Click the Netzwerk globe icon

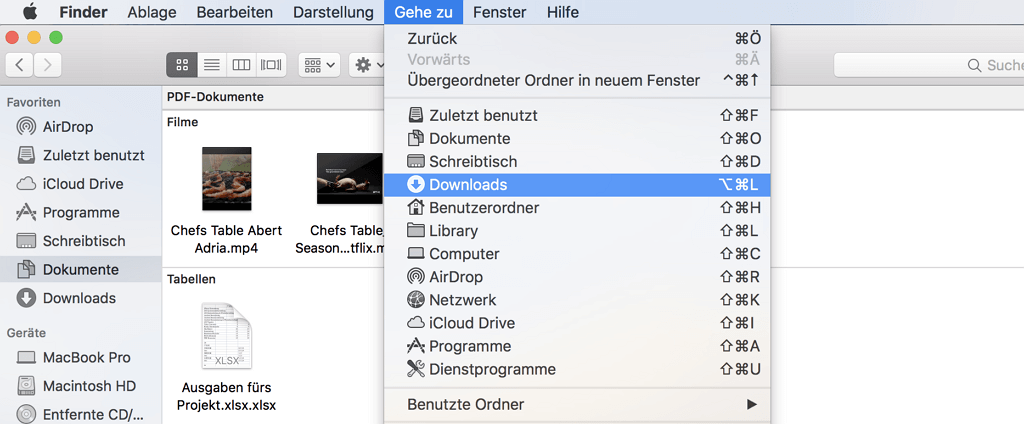click(x=415, y=300)
